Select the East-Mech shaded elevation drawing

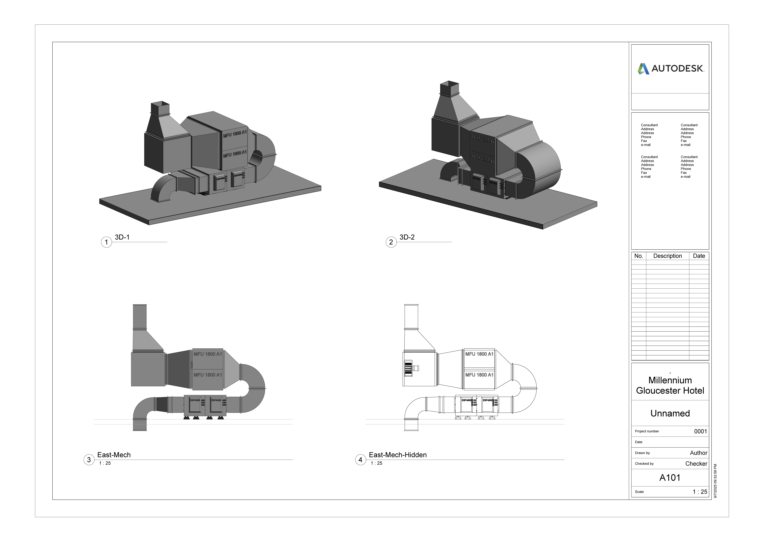[x=199, y=368]
